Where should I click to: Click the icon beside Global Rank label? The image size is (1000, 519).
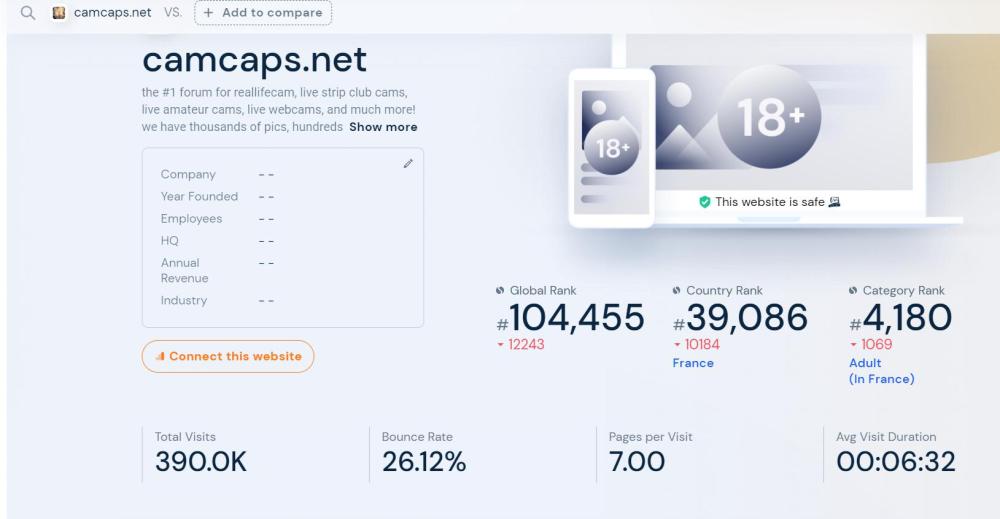tap(500, 290)
